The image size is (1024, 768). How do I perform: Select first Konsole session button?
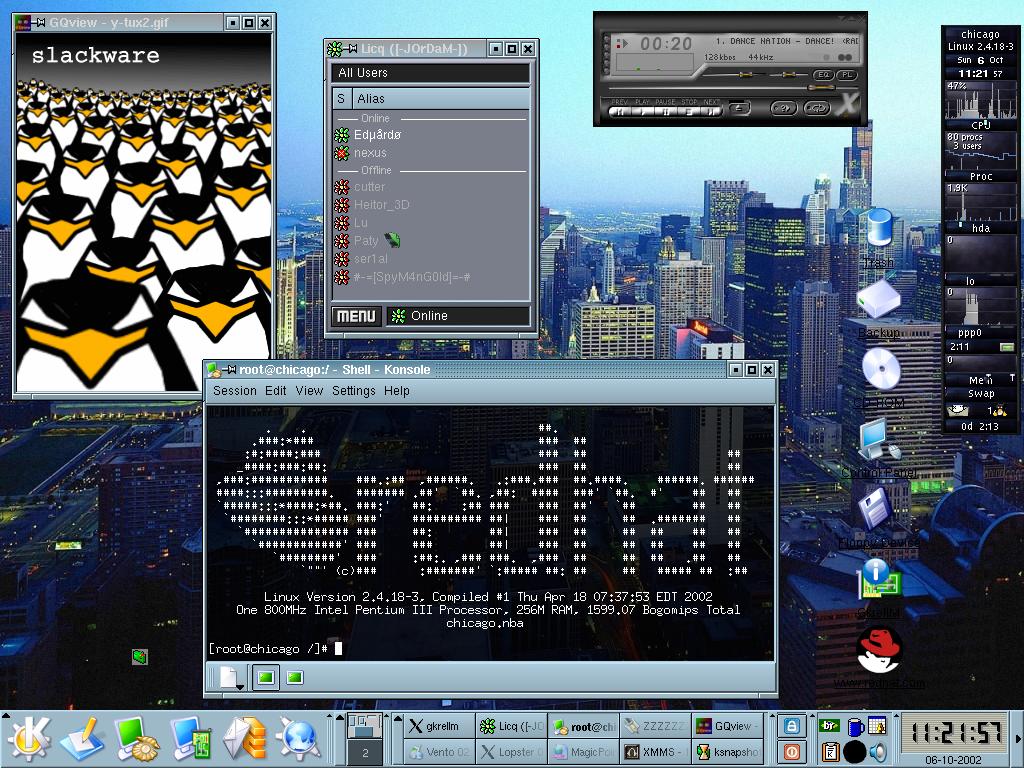coord(266,677)
